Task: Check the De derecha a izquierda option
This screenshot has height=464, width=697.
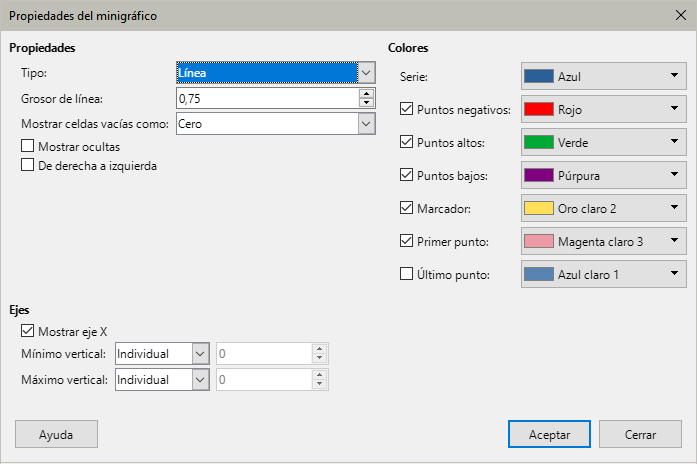Action: point(28,165)
